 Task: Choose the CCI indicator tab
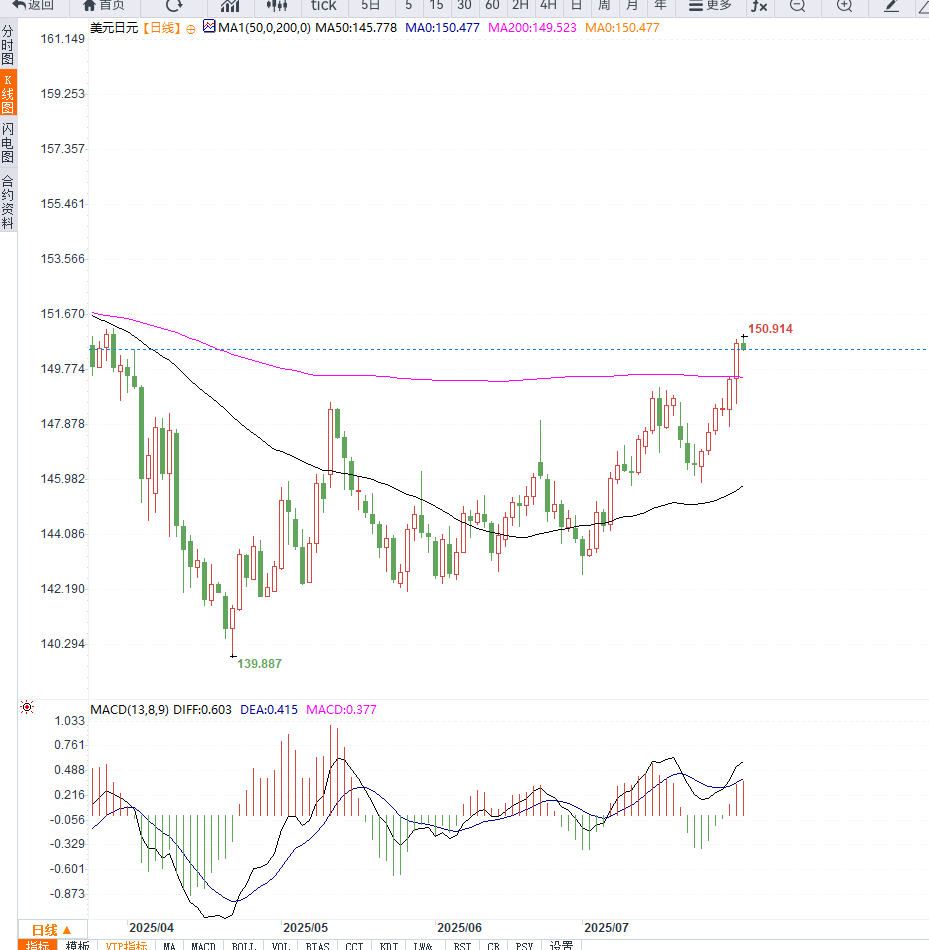click(354, 945)
